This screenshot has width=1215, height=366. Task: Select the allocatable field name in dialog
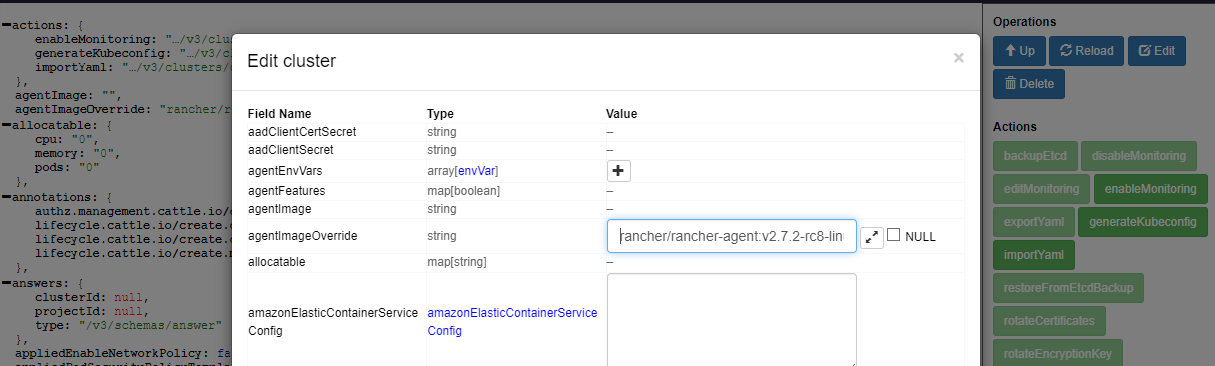point(277,262)
